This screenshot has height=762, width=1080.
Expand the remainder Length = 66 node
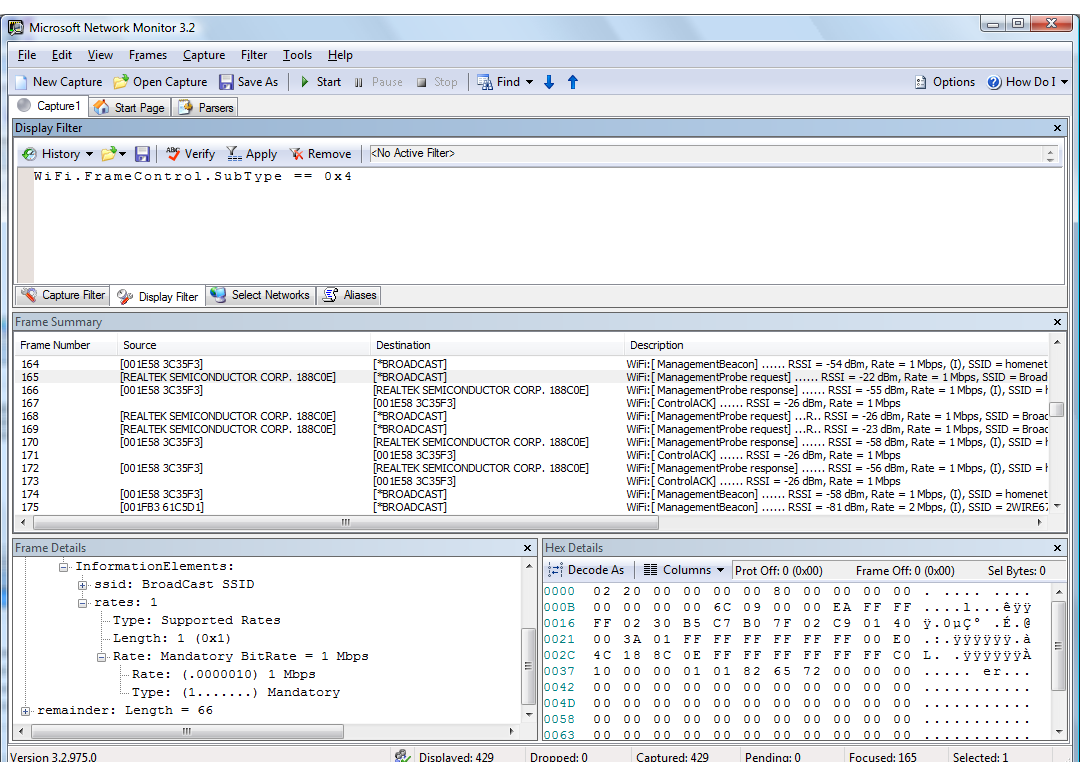25,710
